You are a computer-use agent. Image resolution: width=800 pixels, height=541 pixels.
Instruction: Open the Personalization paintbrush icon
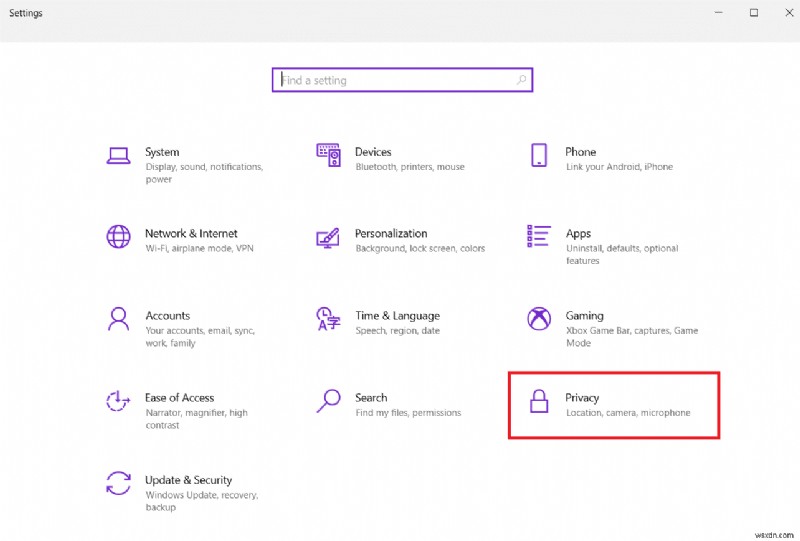(328, 237)
